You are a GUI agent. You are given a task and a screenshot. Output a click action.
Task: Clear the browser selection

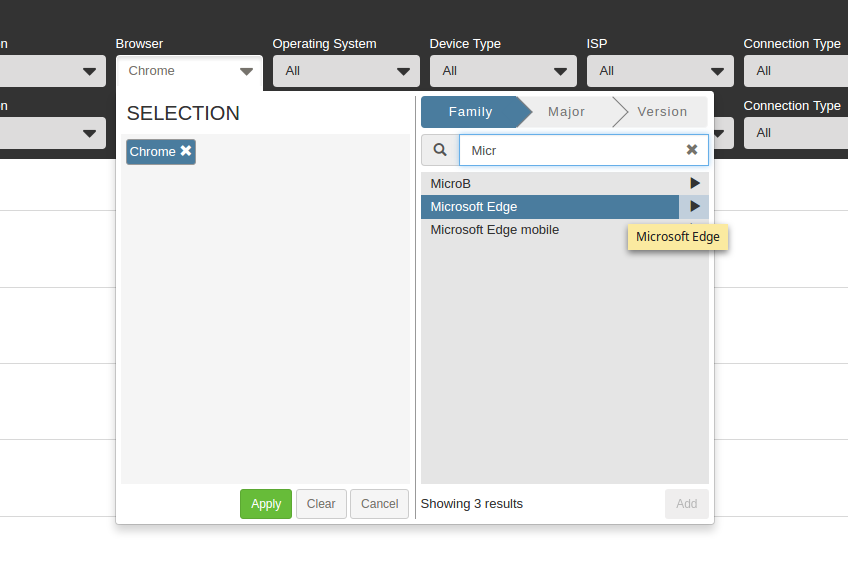point(321,504)
